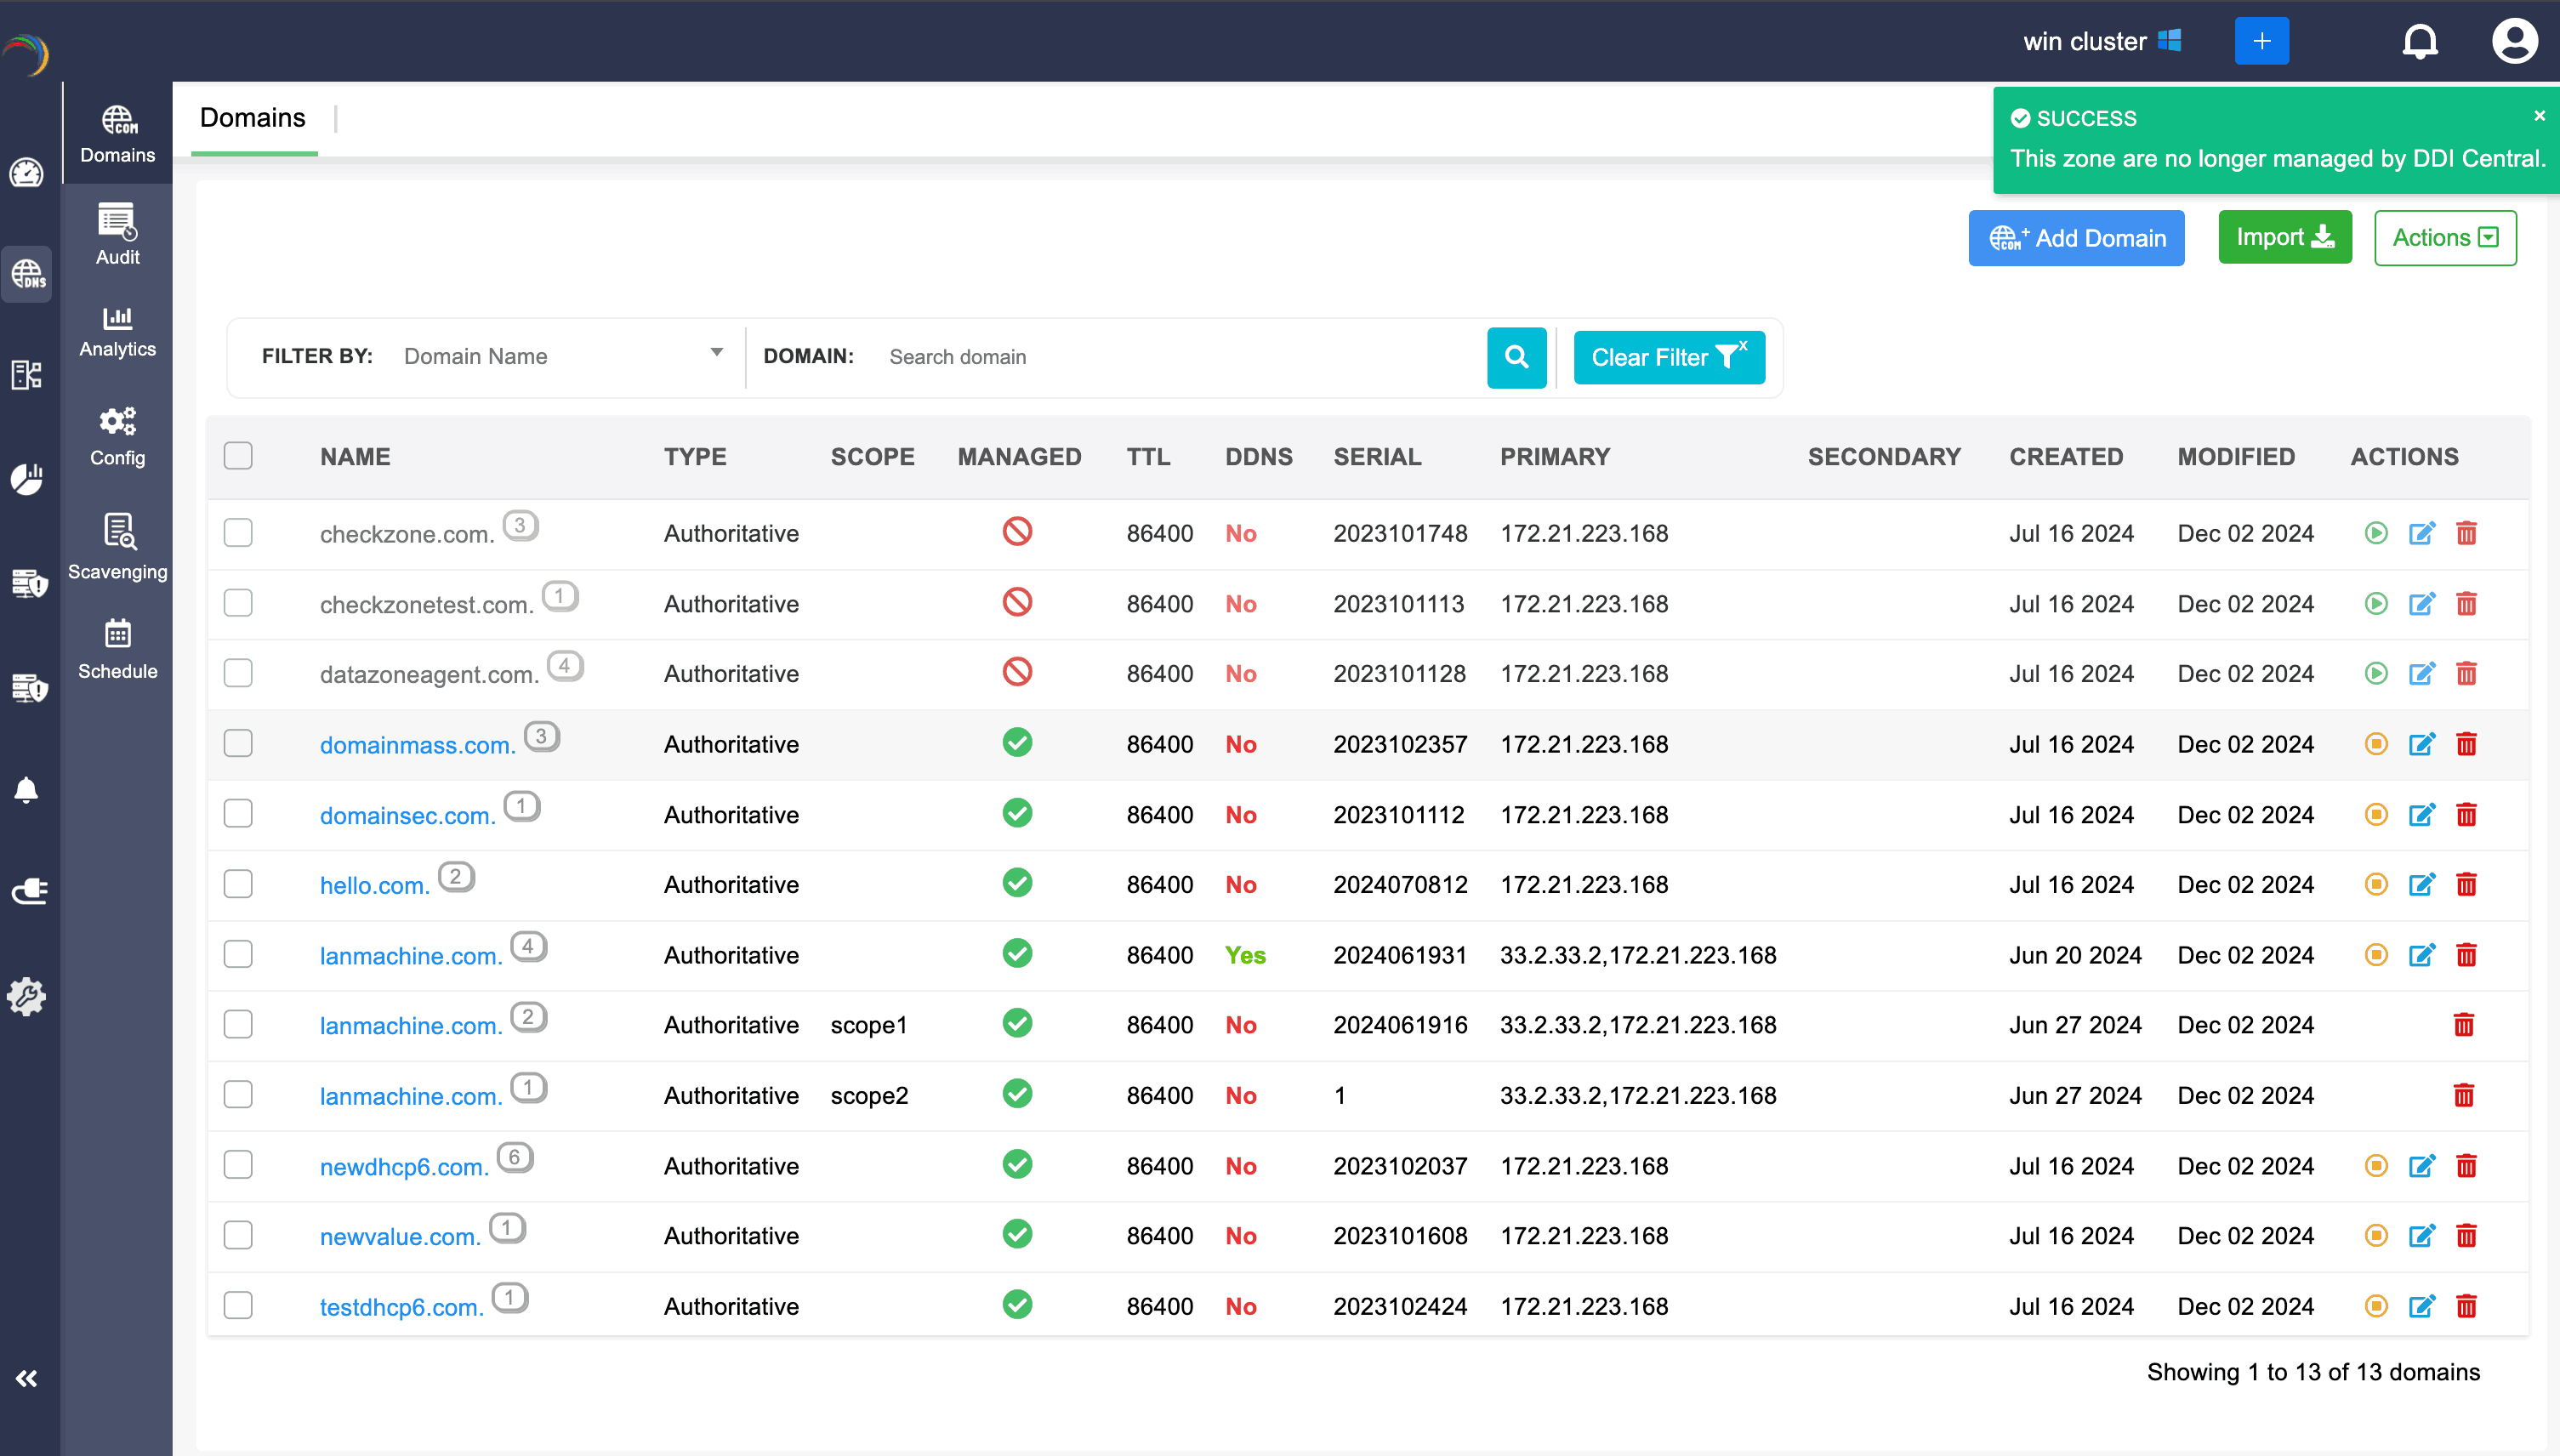Collapse the sidebar with double-chevron icon
Viewport: 2560px width, 1456px height.
27,1379
